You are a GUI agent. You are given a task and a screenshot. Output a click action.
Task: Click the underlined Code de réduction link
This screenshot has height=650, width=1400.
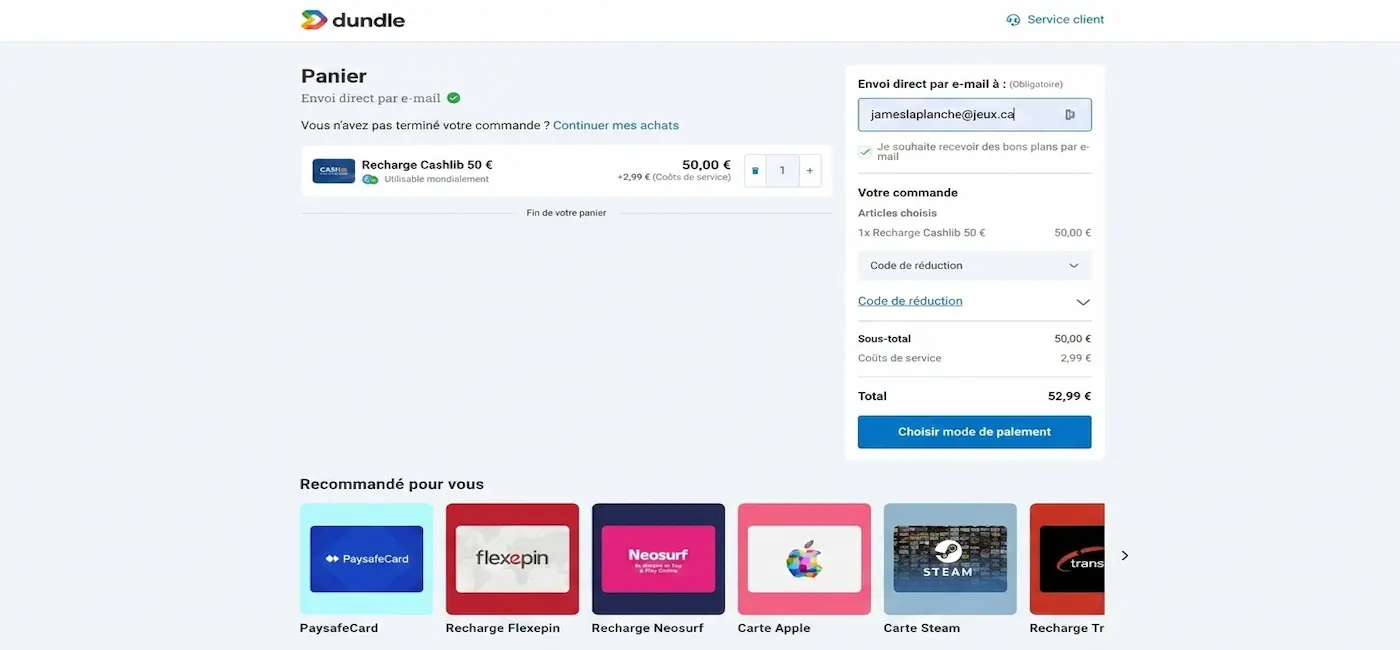point(910,301)
